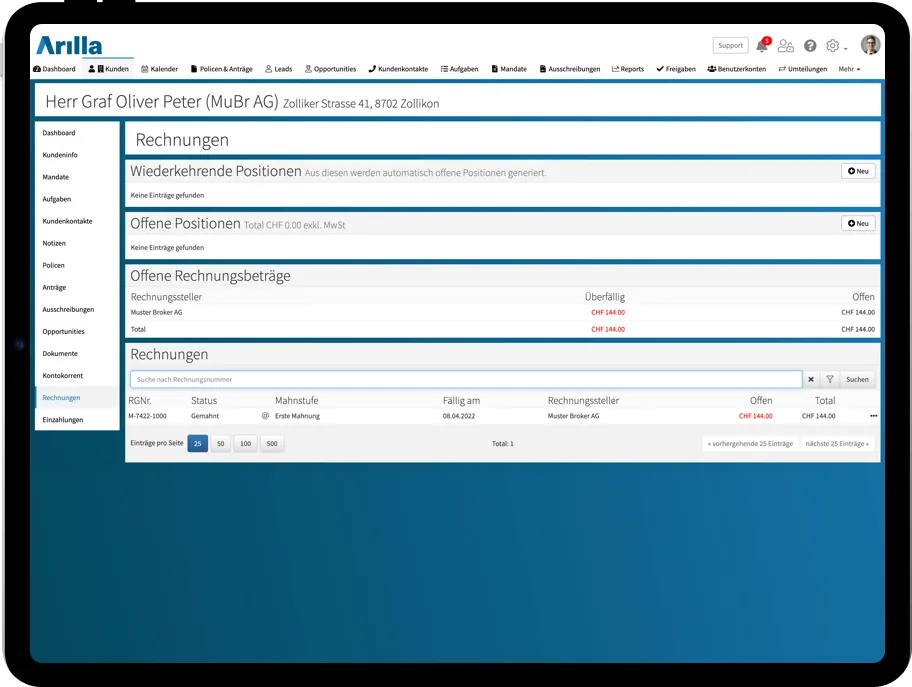Open Policen & Anträge in navigation
Image resolution: width=912 pixels, height=687 pixels.
[x=222, y=69]
